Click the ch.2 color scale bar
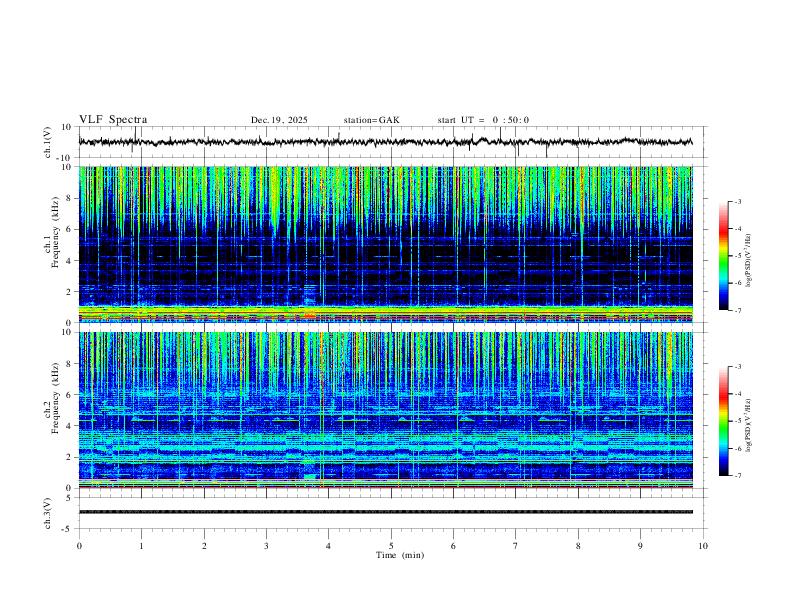The image size is (792, 612). [723, 421]
